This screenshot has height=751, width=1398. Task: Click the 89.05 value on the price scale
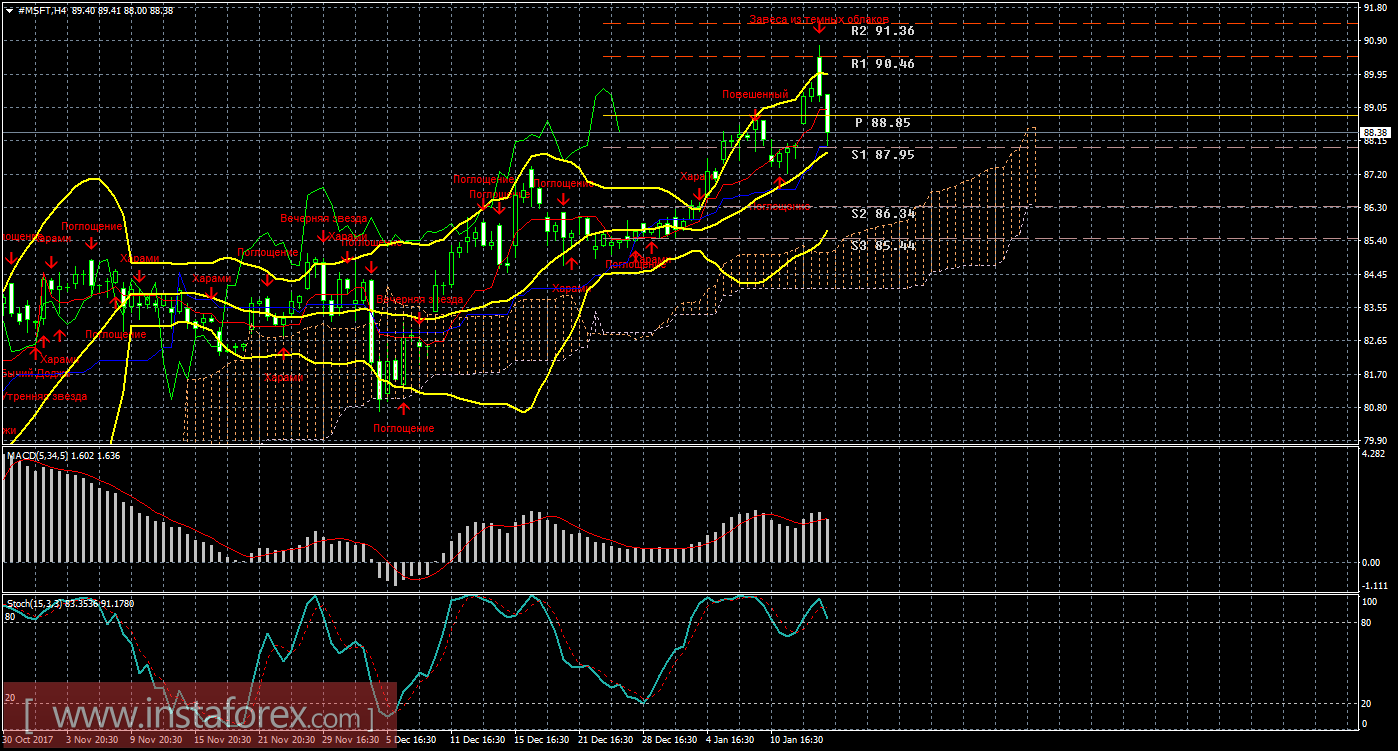(1375, 107)
